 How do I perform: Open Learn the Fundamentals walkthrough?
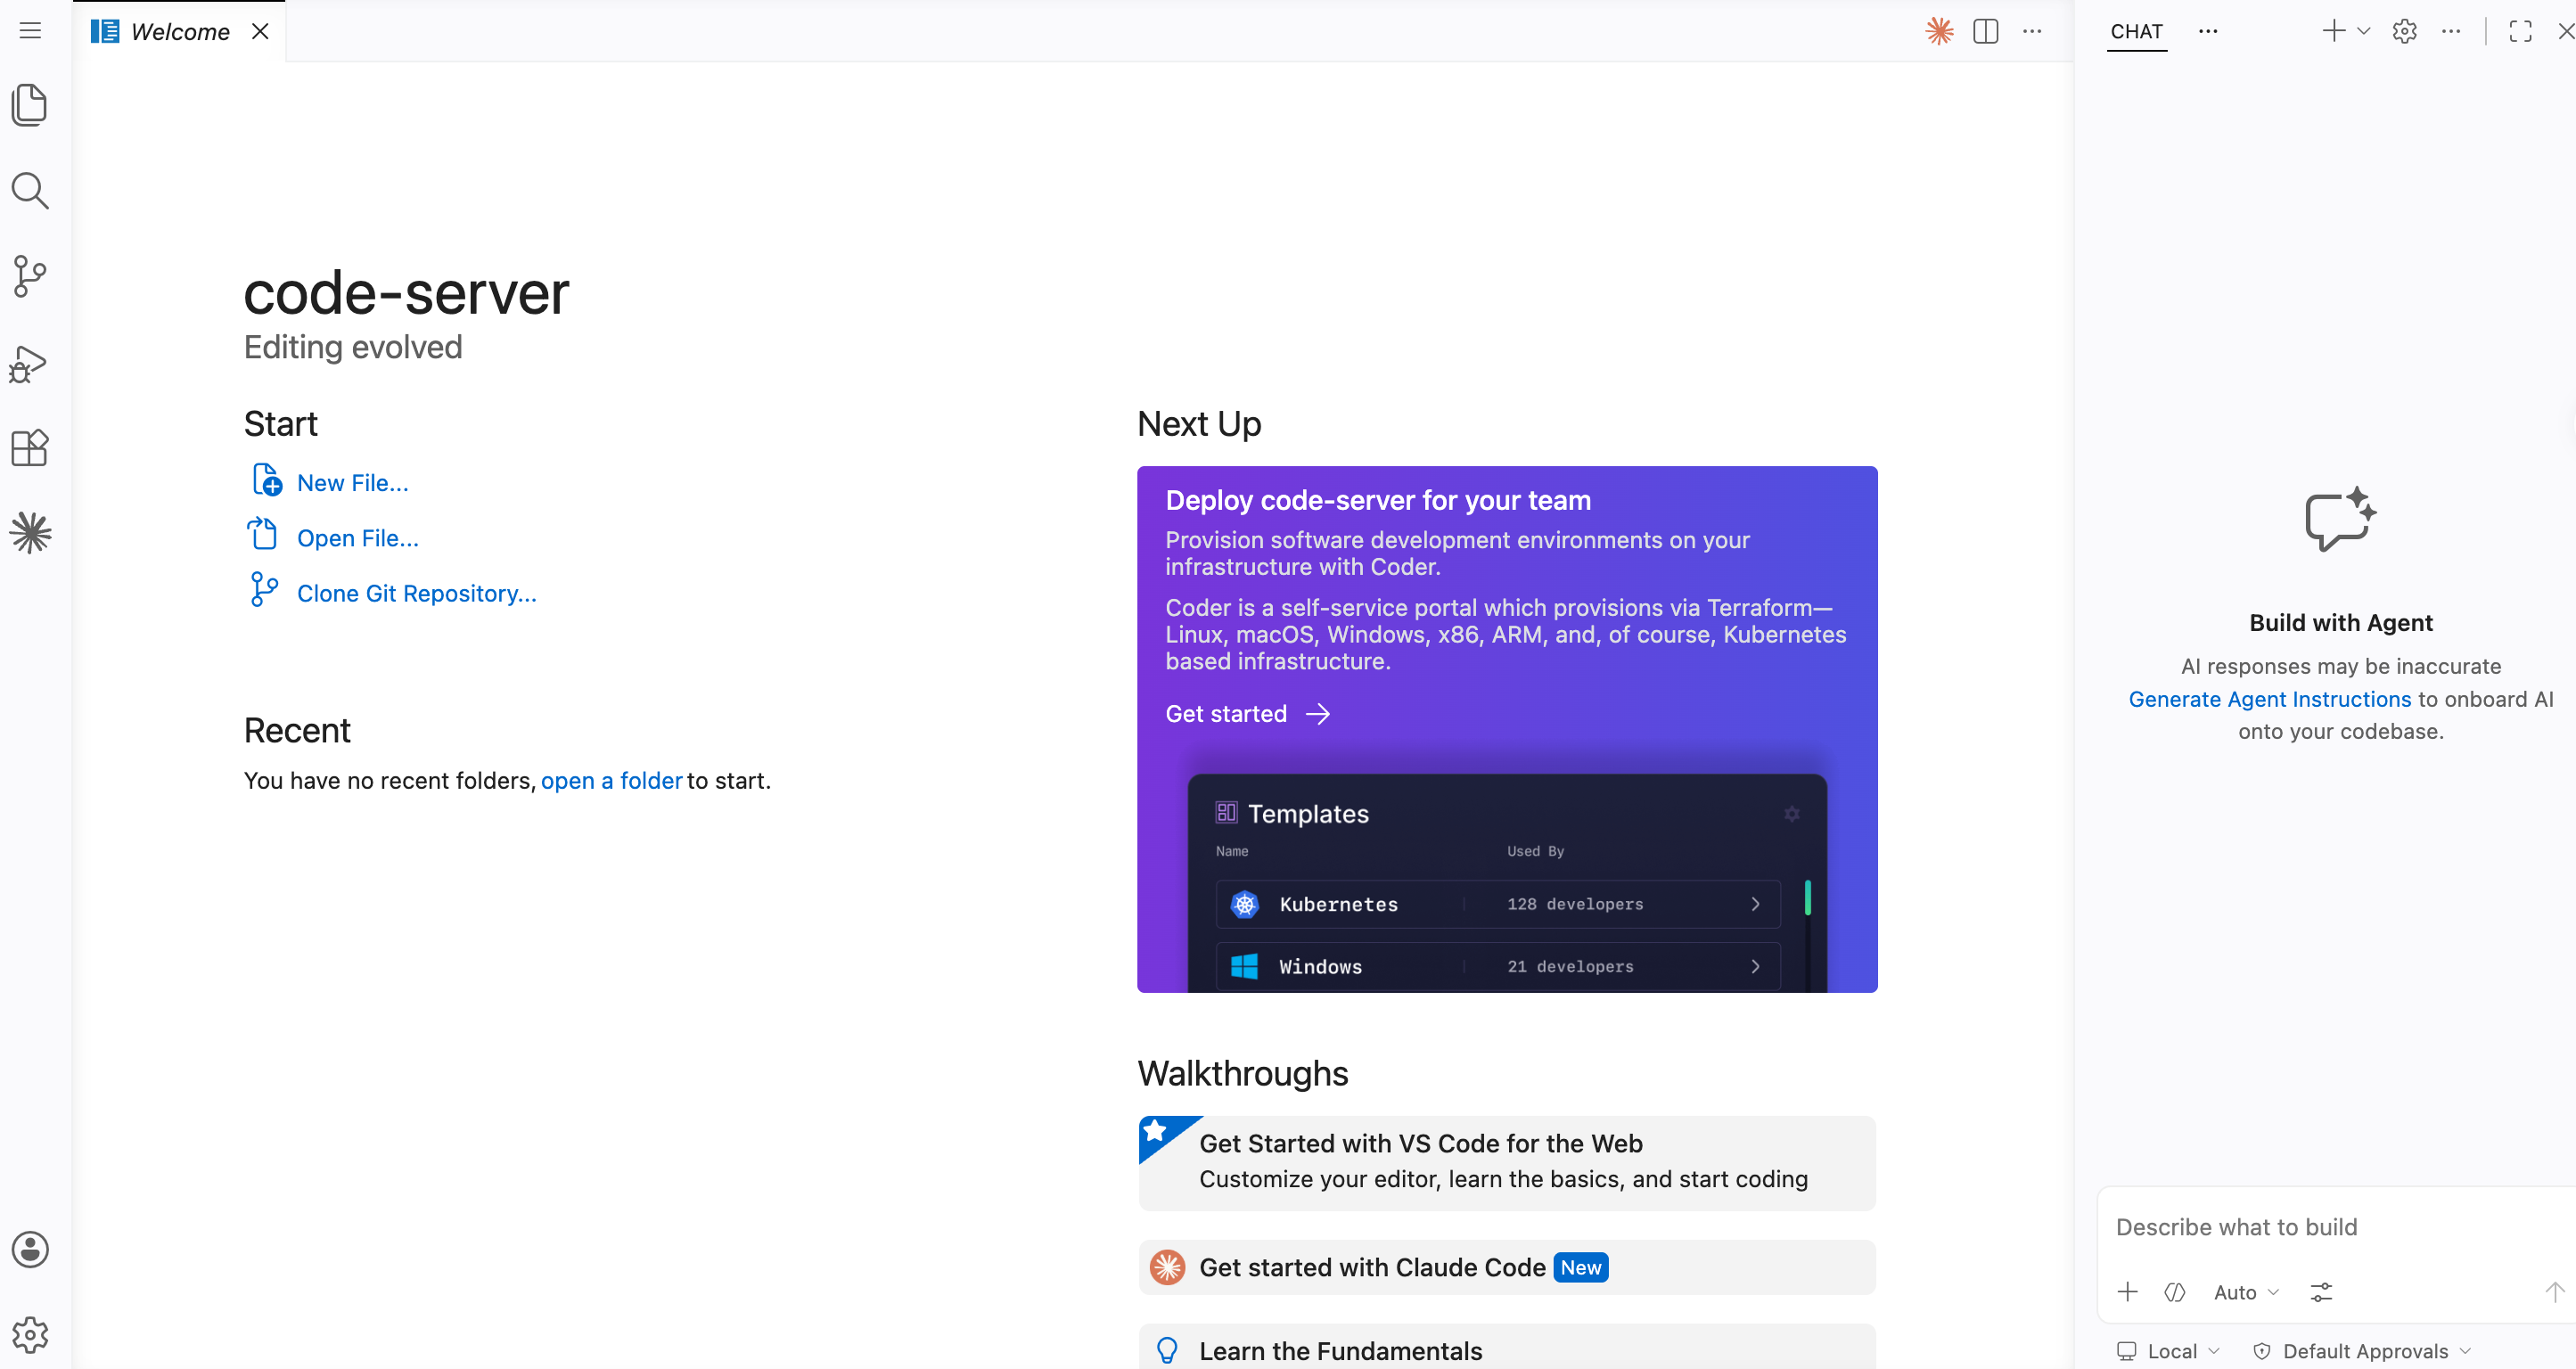pyautogui.click(x=1507, y=1348)
